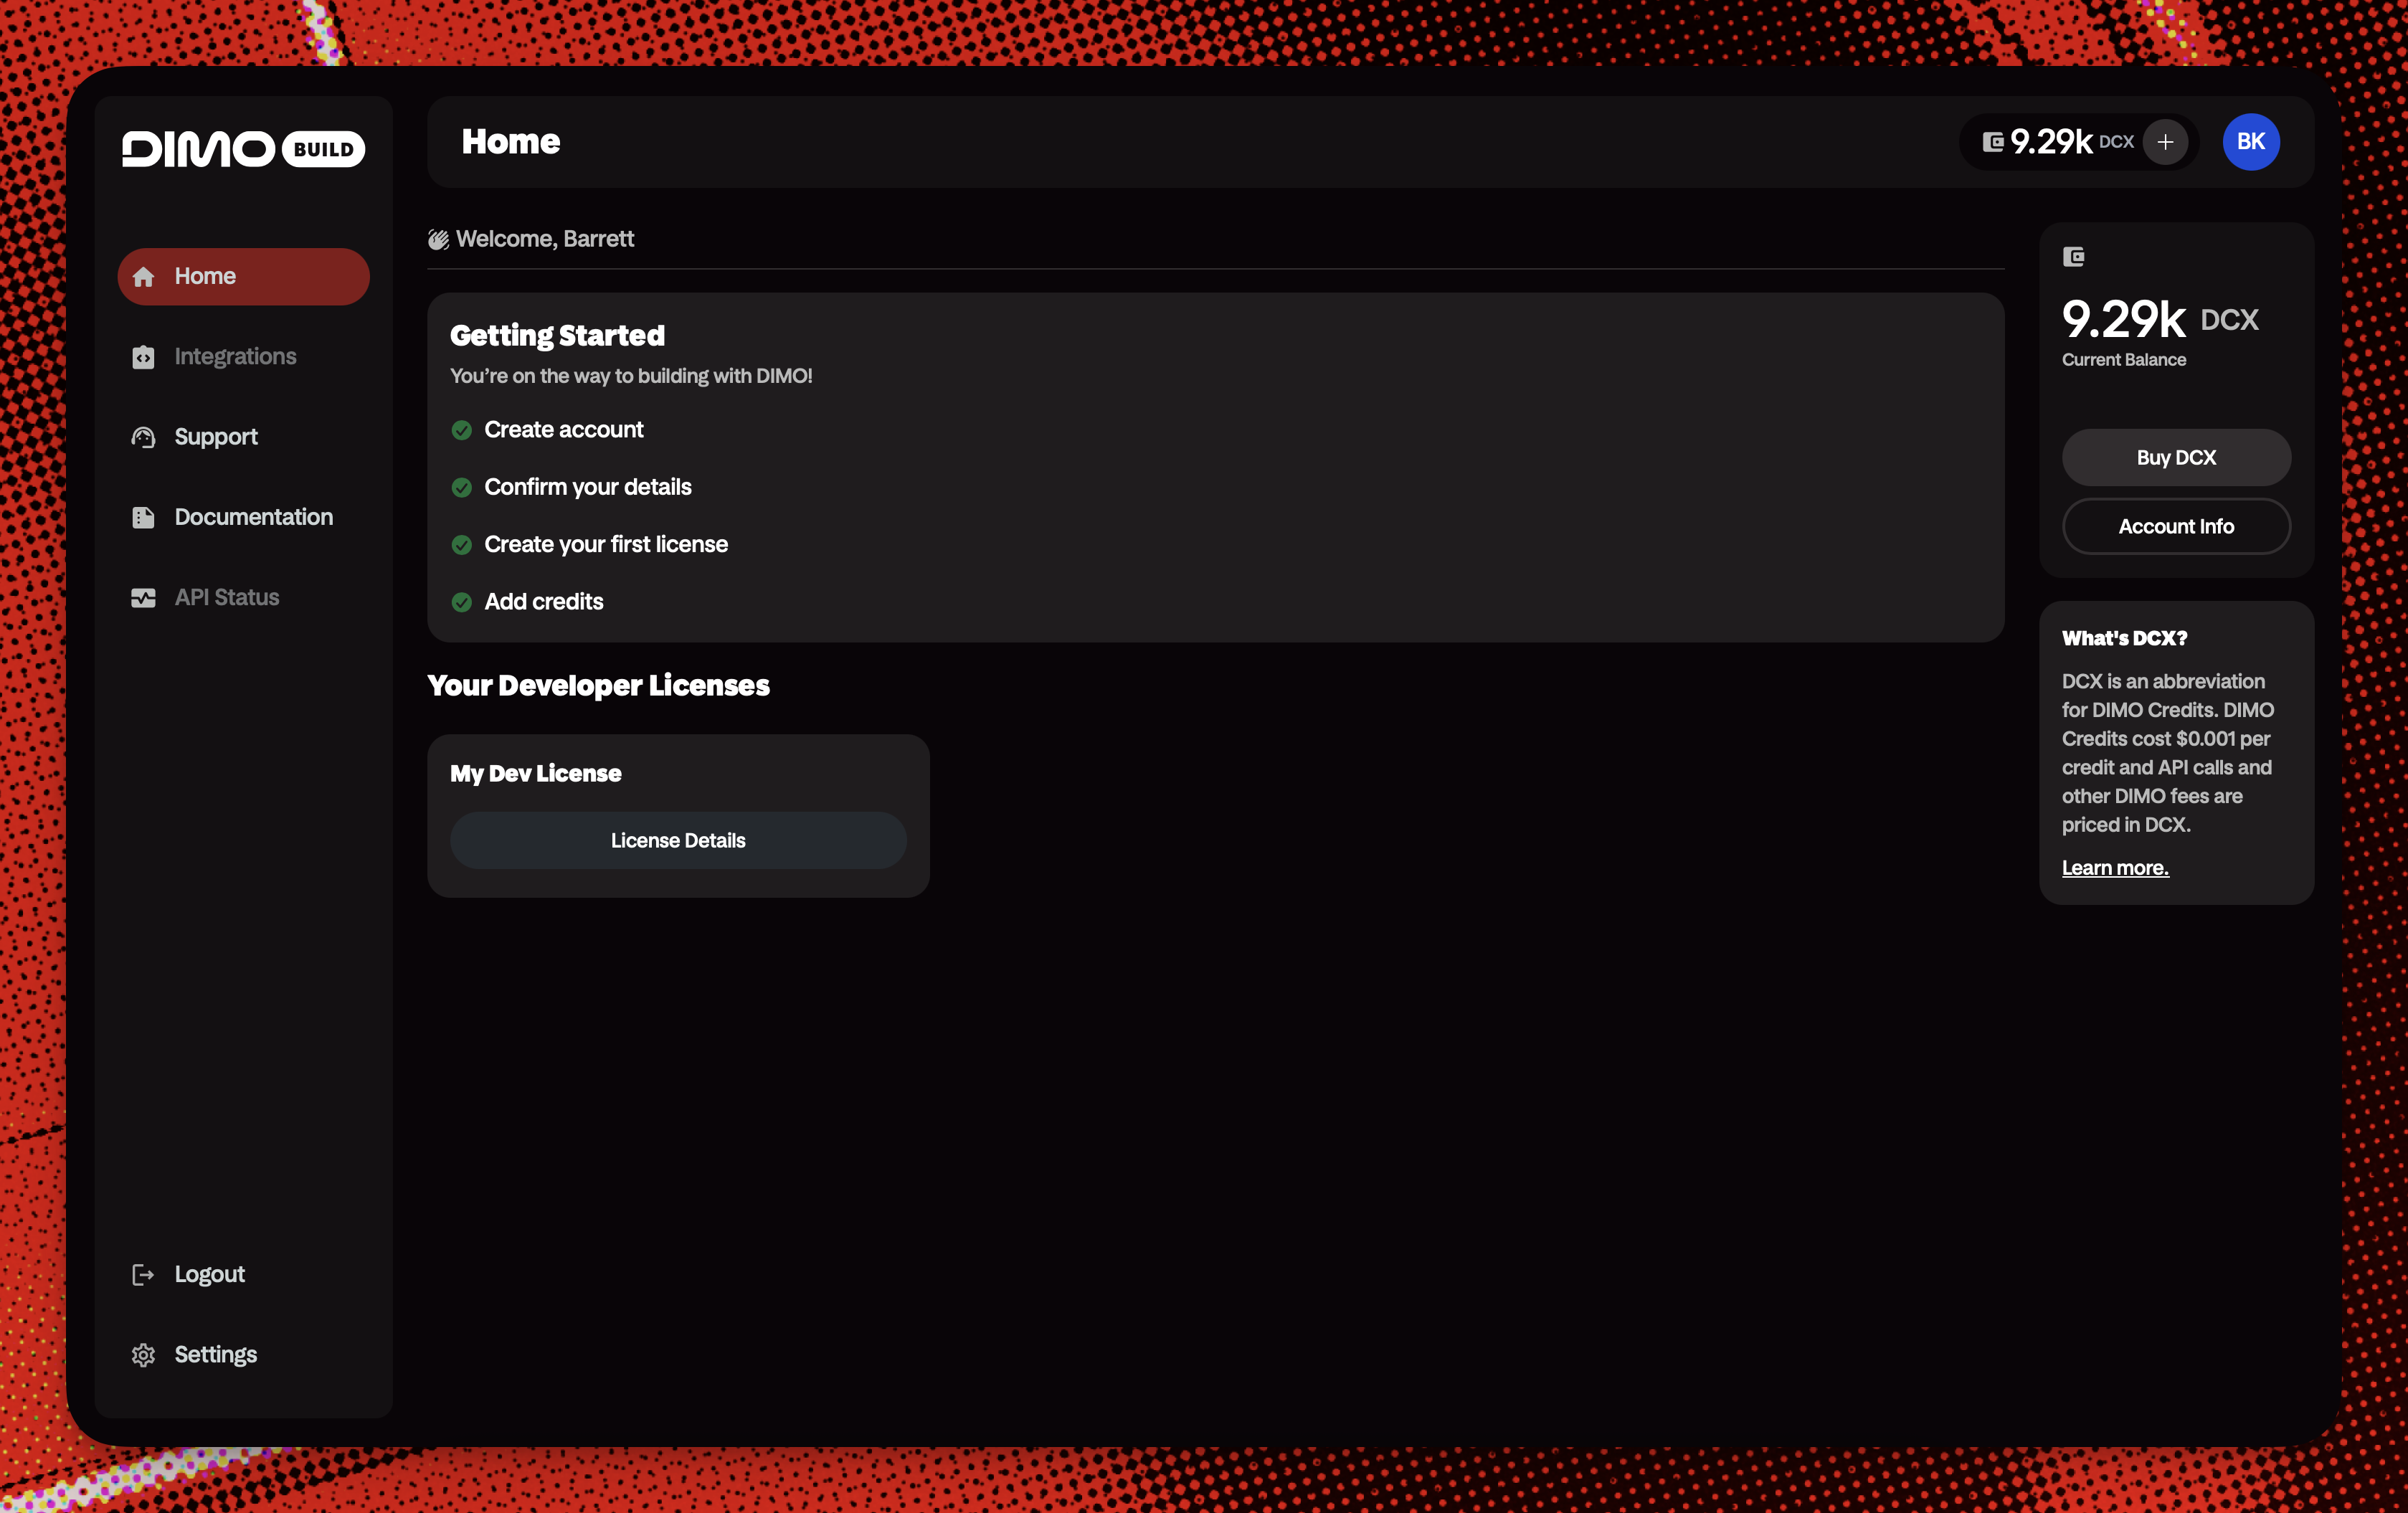The width and height of the screenshot is (2408, 1513).
Task: Click the Home house icon in sidebar
Action: coord(143,277)
